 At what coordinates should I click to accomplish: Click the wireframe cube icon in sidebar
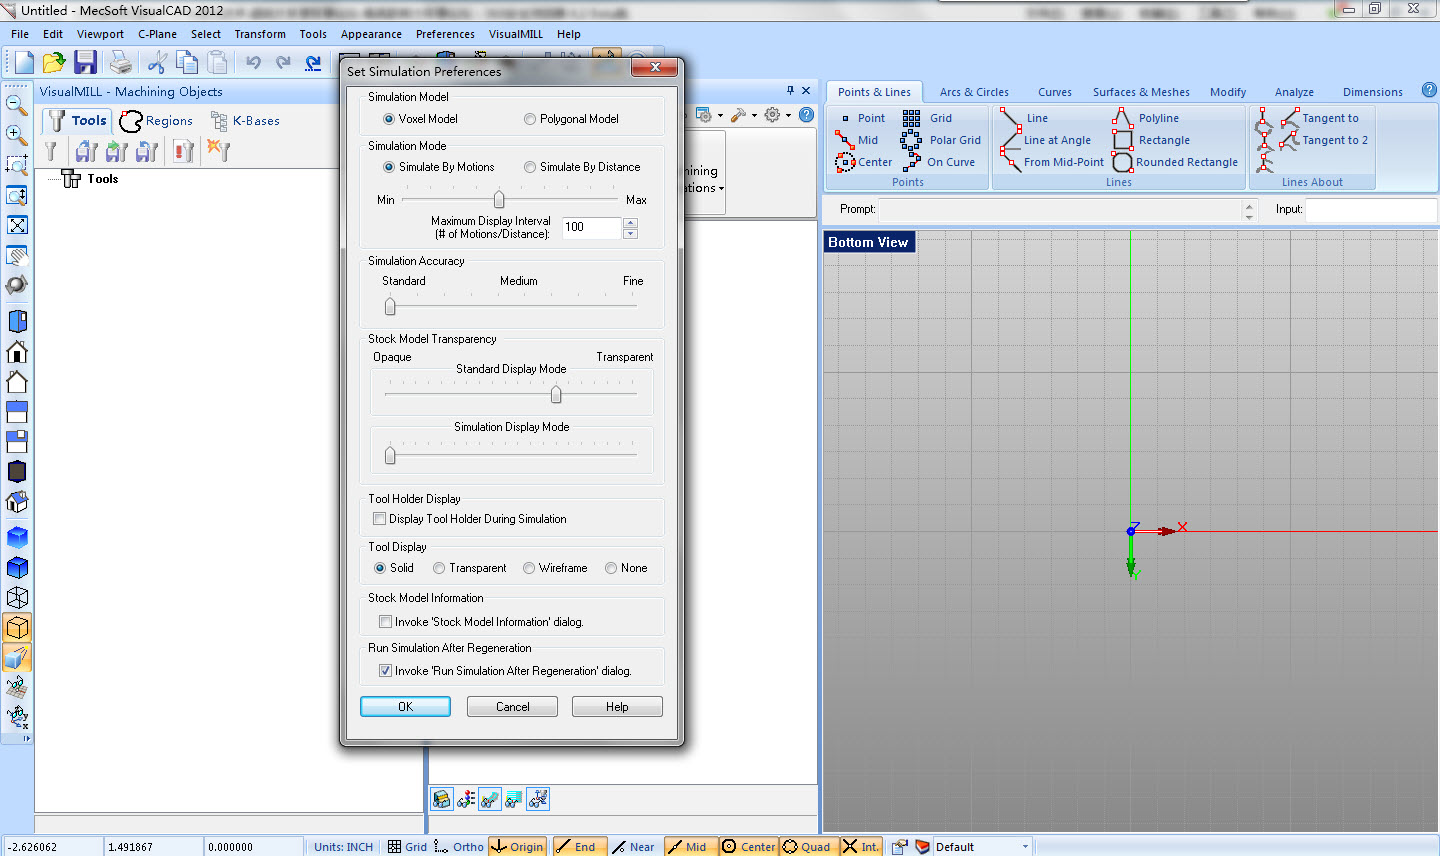pyautogui.click(x=17, y=597)
